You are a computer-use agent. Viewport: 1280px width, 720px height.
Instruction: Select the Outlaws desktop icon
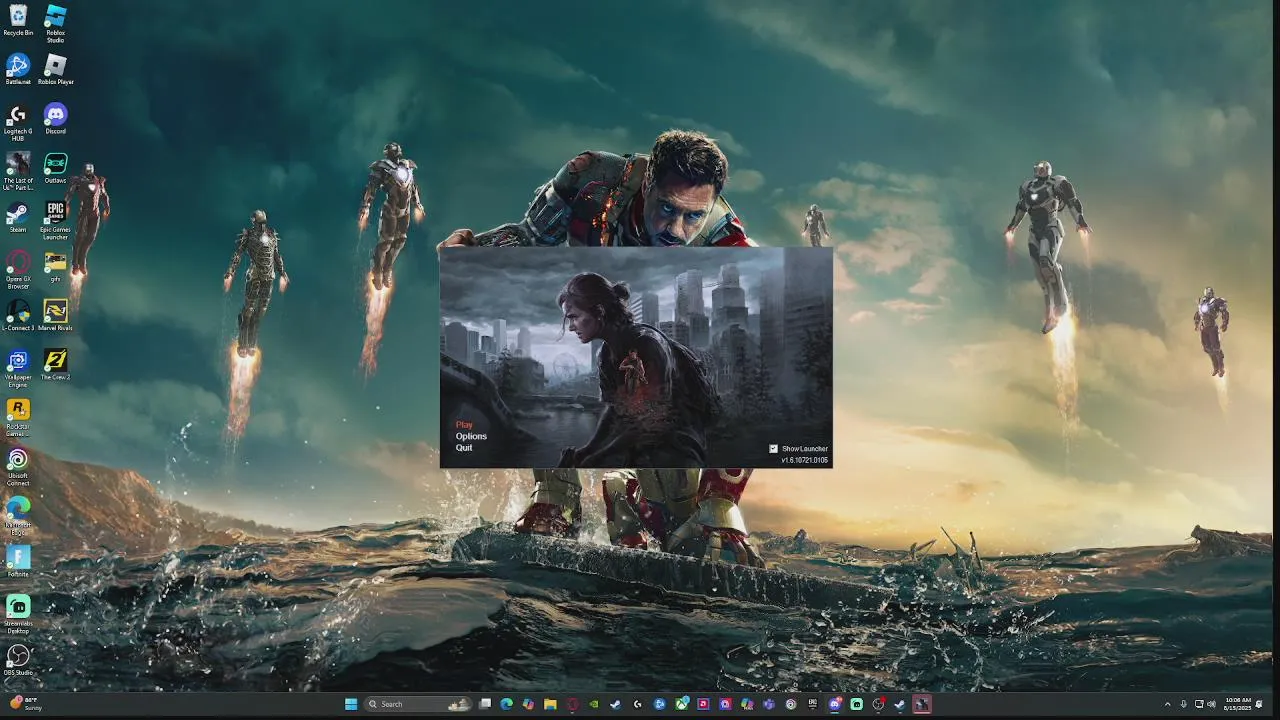(55, 168)
